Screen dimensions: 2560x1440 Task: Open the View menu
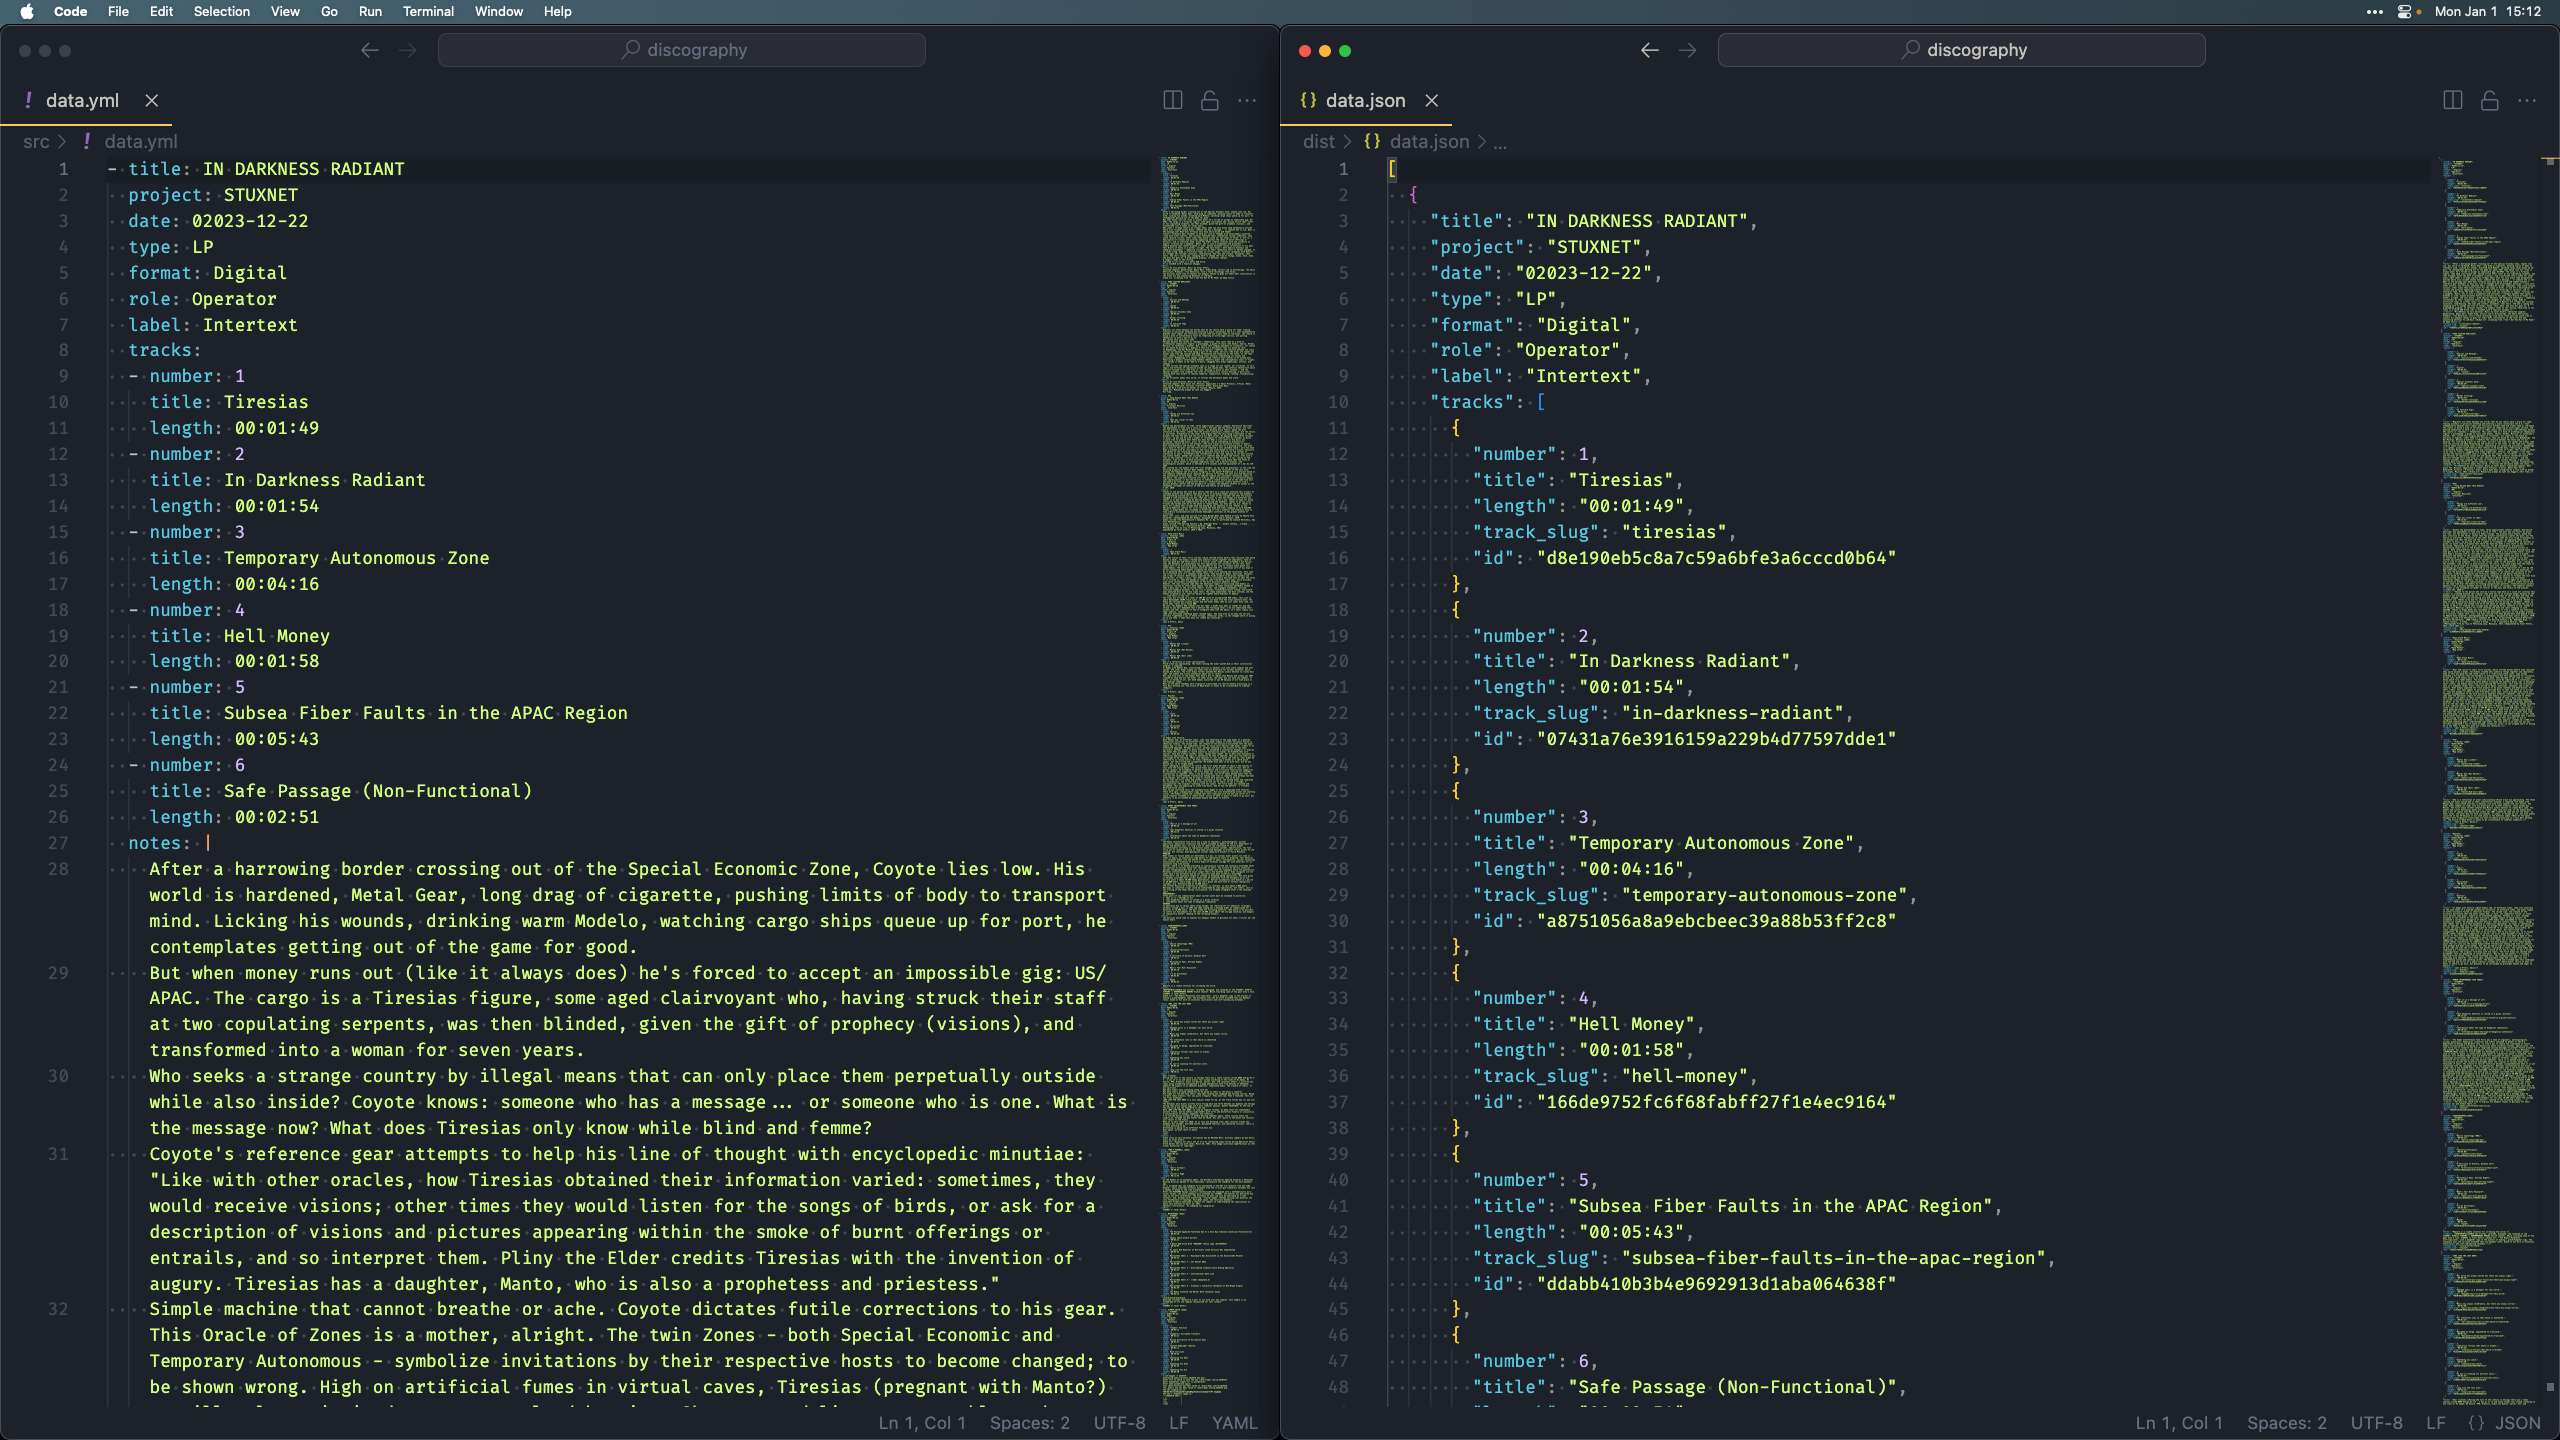285,11
